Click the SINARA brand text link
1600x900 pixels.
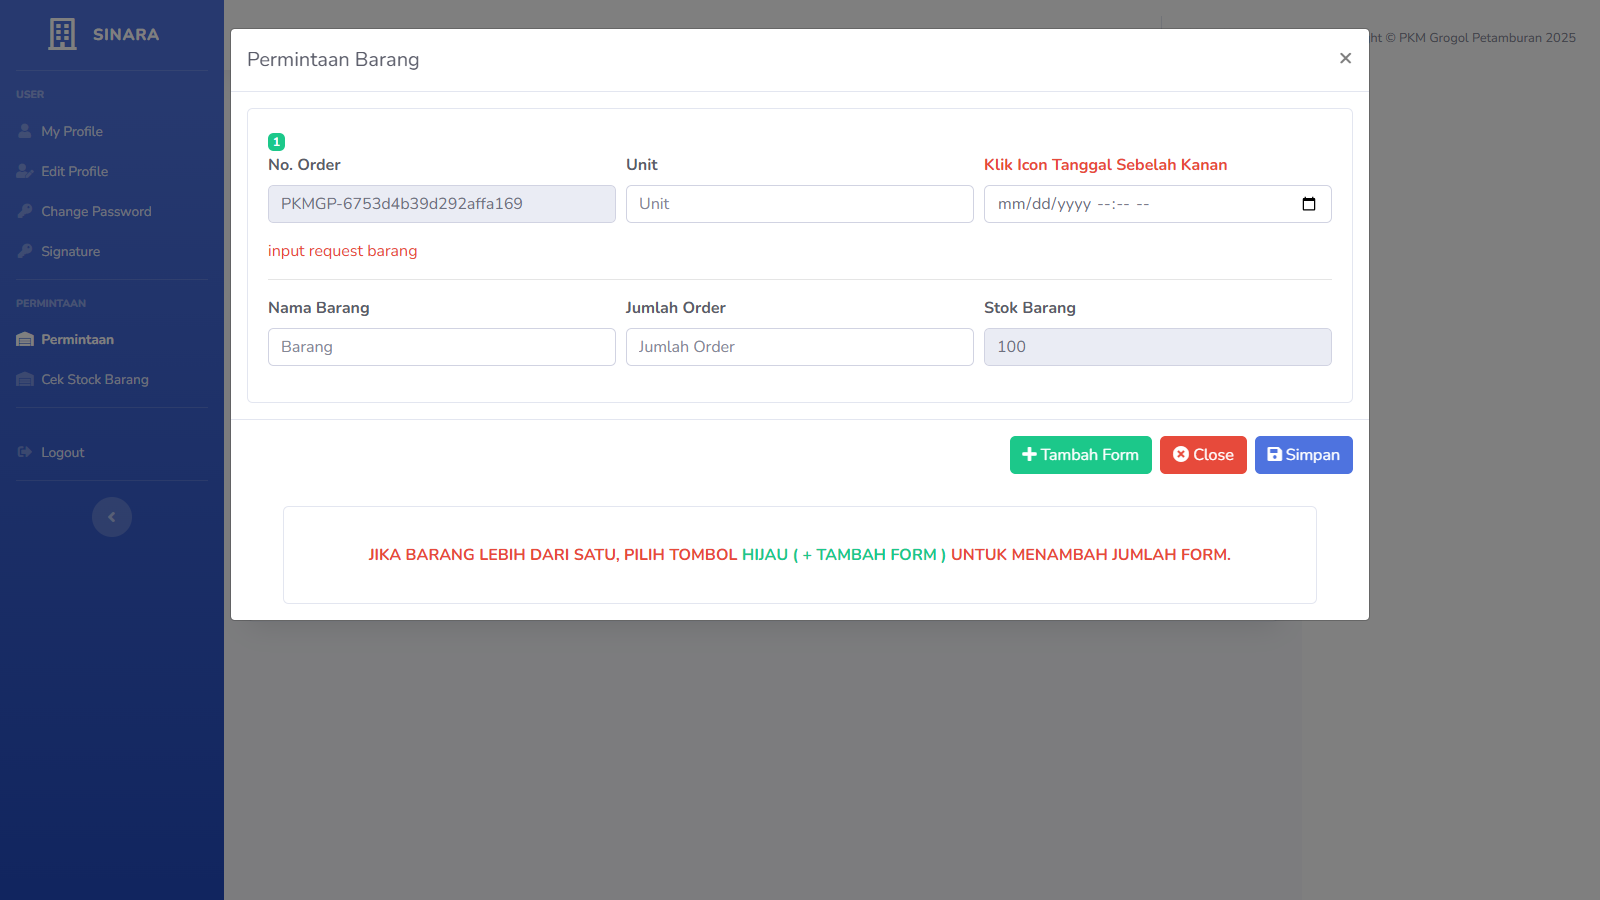coord(126,34)
